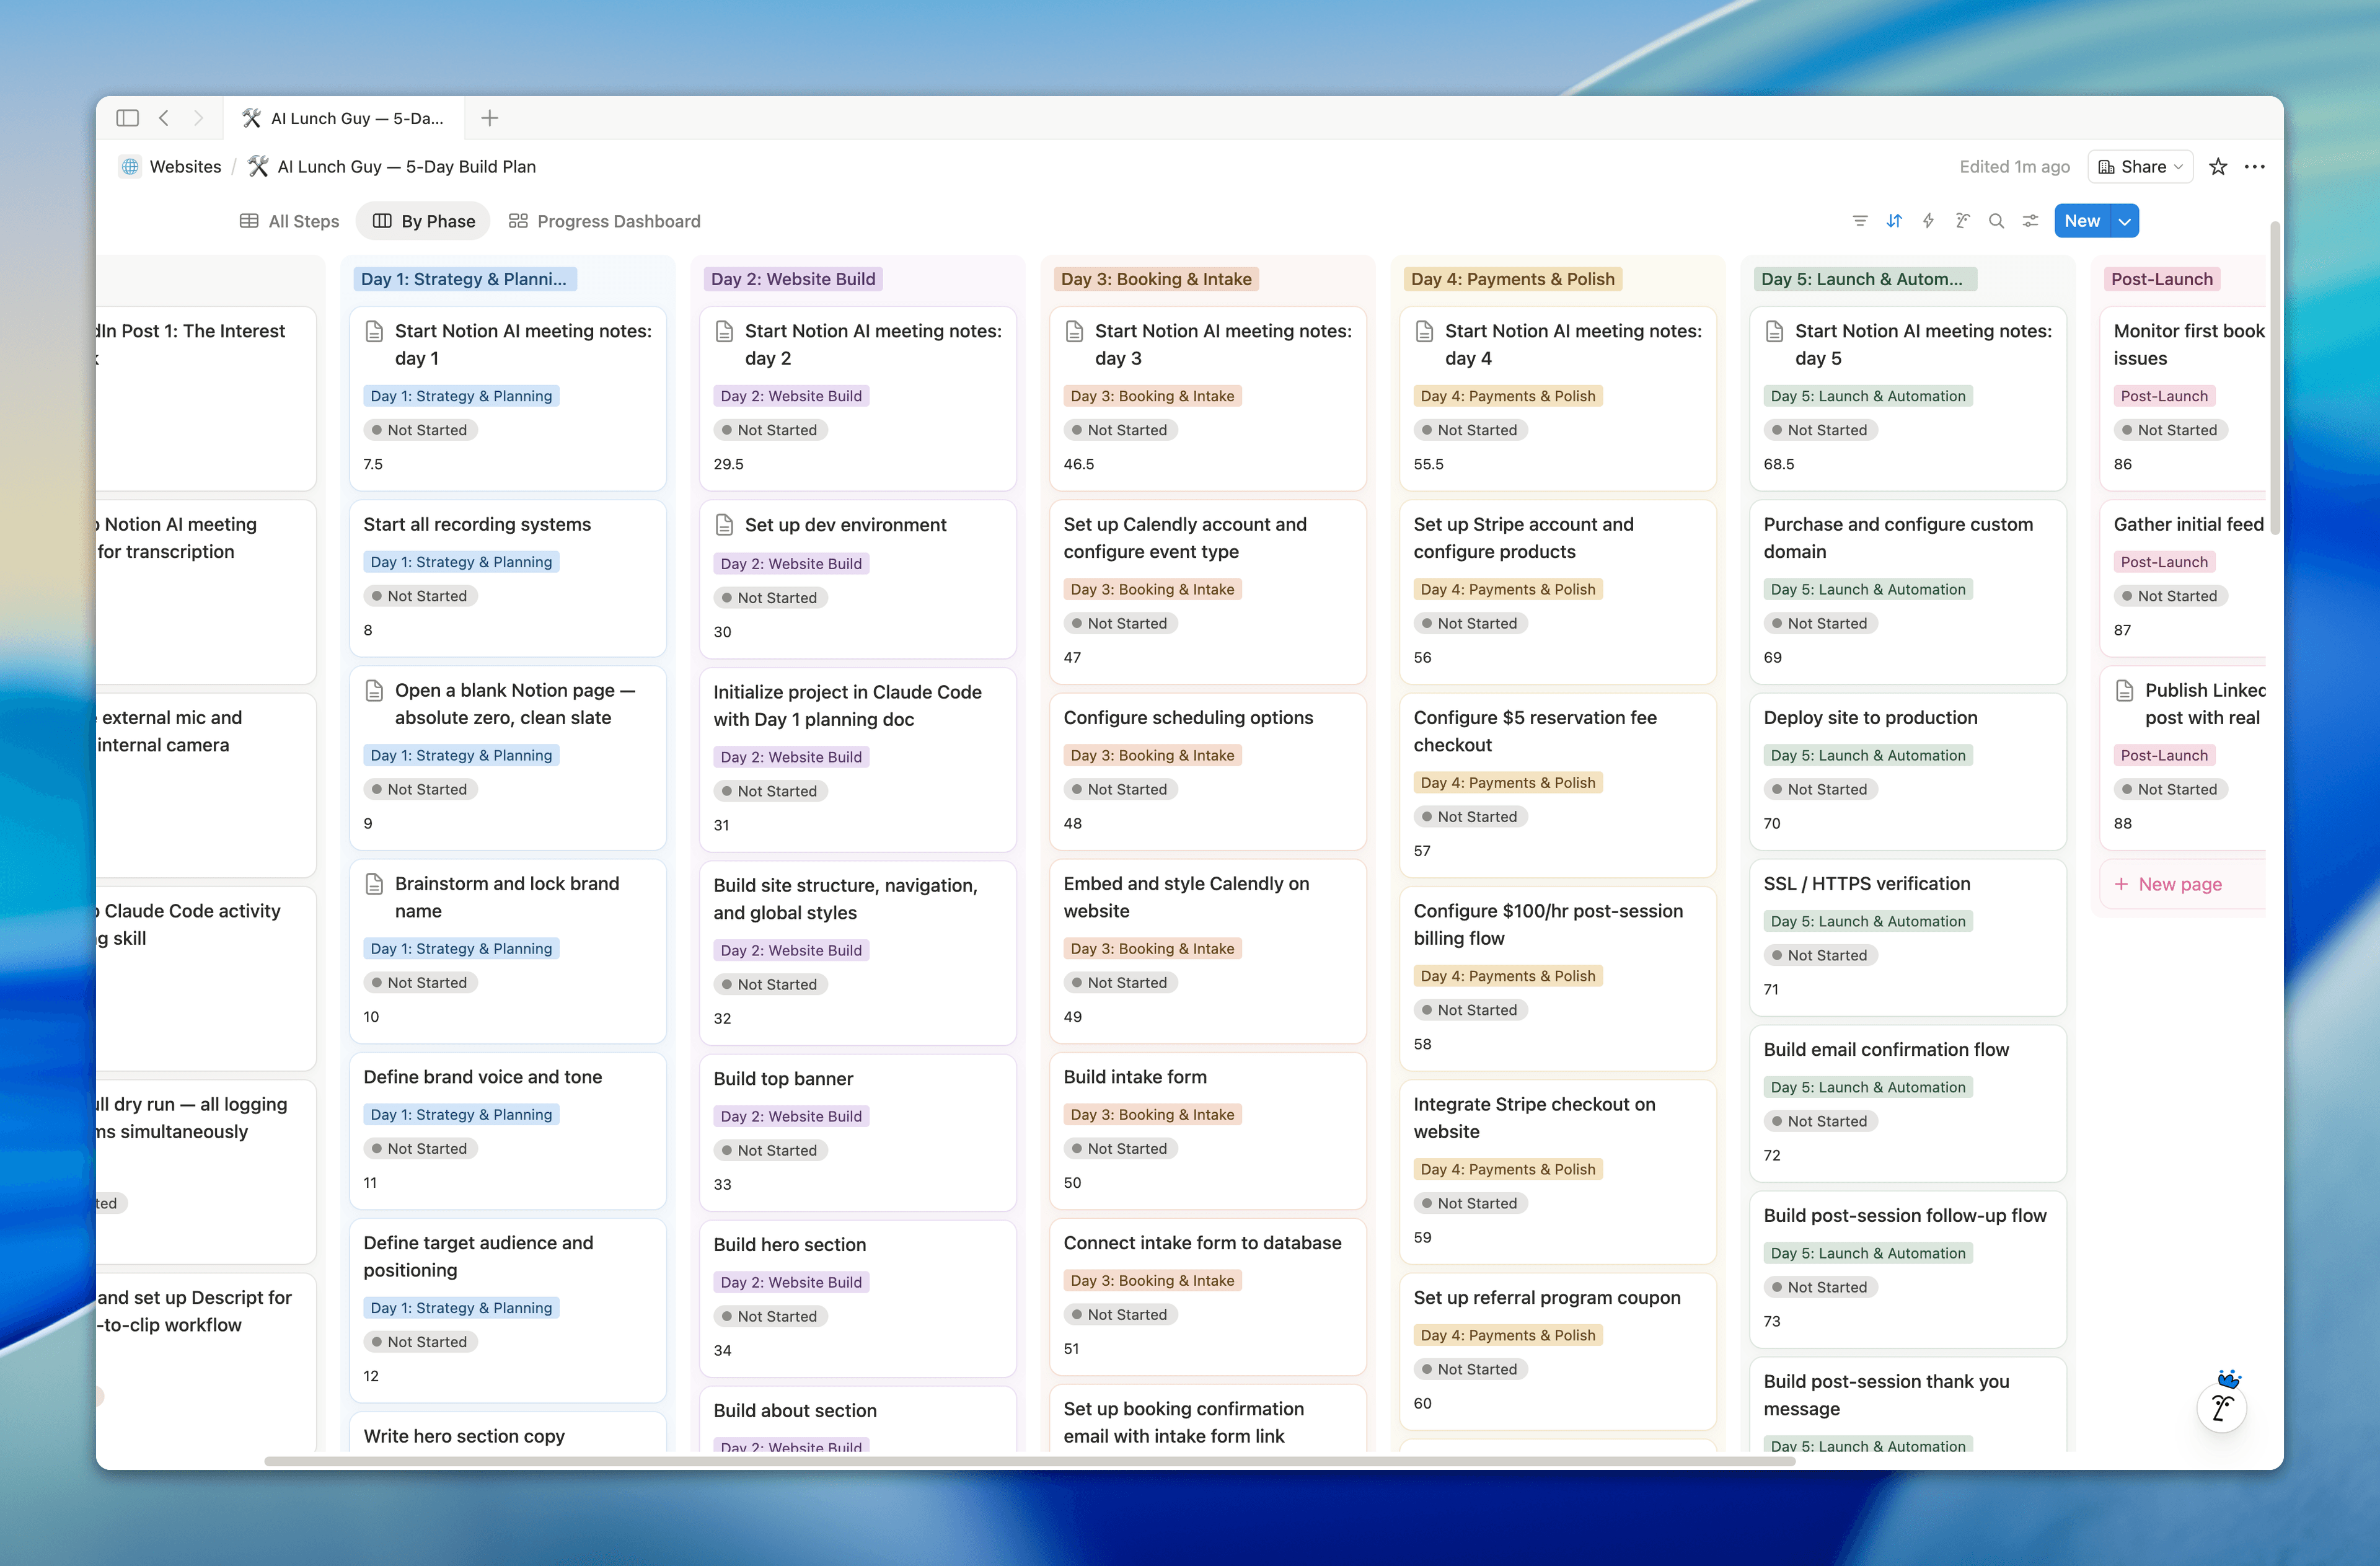Click the Notion AI face icon in toolbar
This screenshot has width=2380, height=1566.
[x=1962, y=221]
